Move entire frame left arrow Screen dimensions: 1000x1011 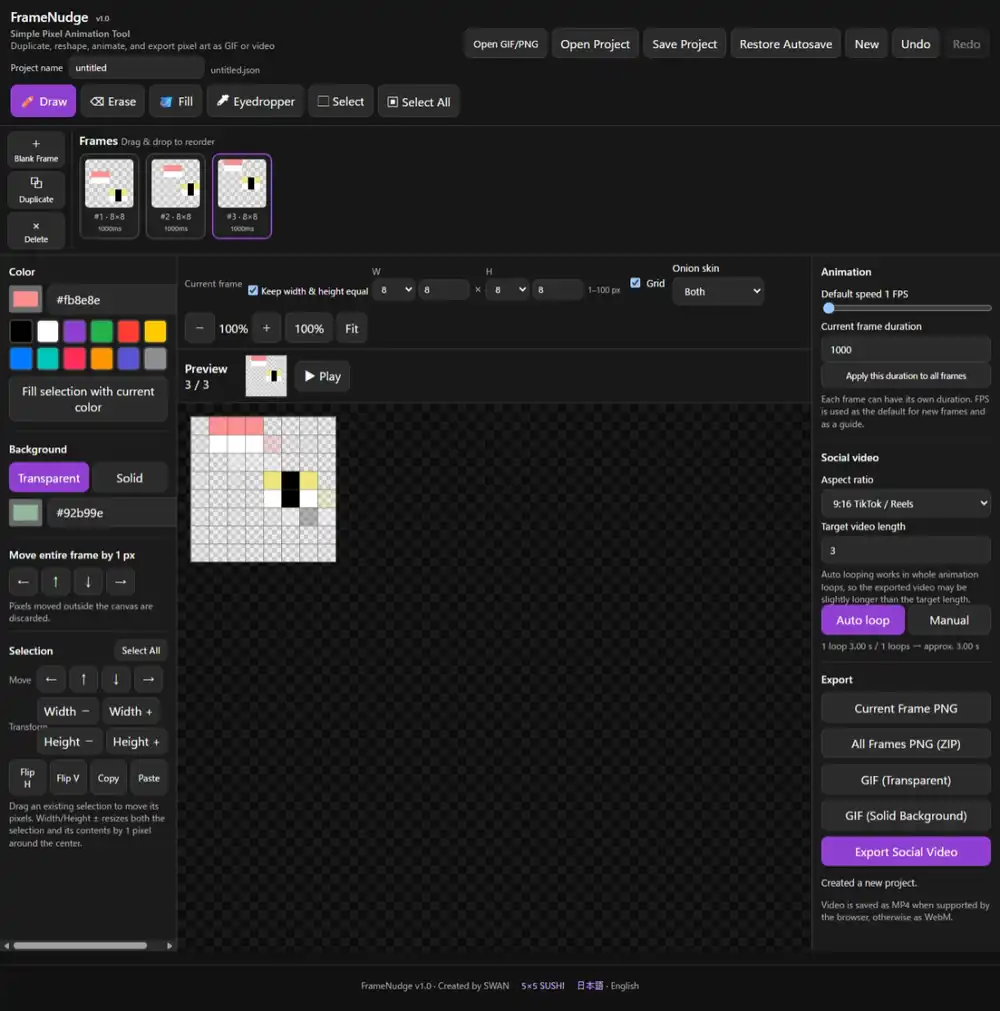[x=23, y=582]
